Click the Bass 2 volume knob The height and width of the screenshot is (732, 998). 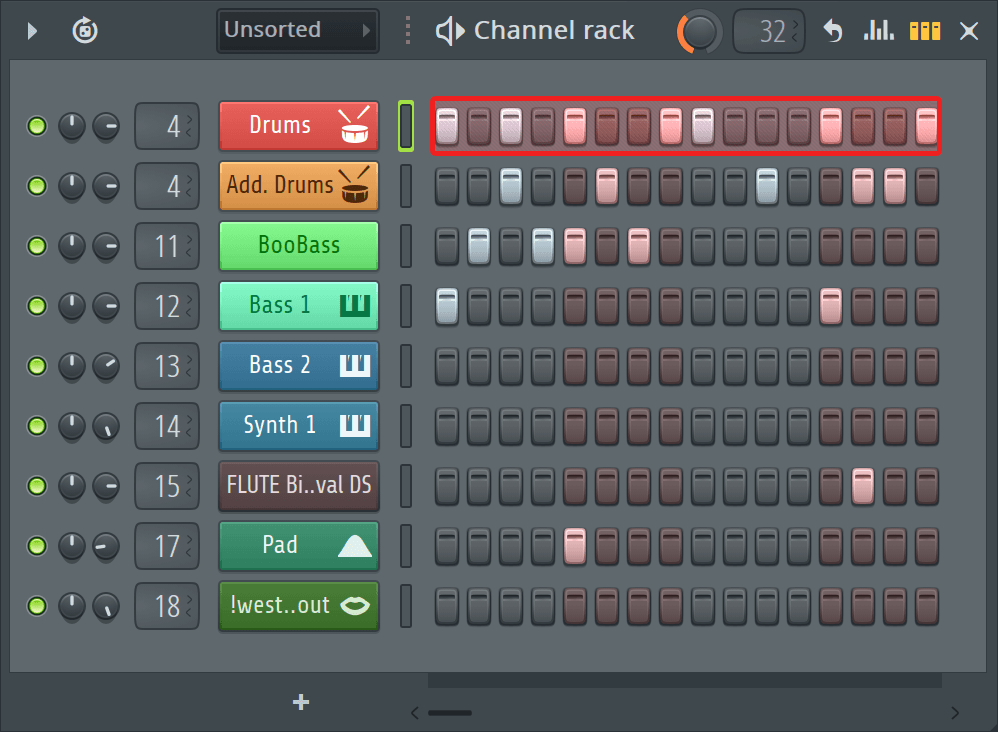(106, 366)
